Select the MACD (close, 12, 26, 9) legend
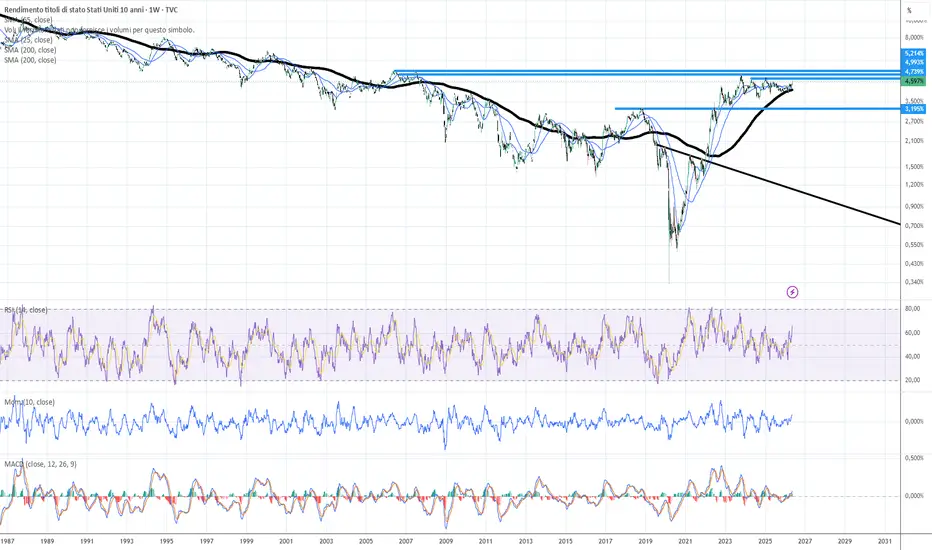 [x=40, y=464]
